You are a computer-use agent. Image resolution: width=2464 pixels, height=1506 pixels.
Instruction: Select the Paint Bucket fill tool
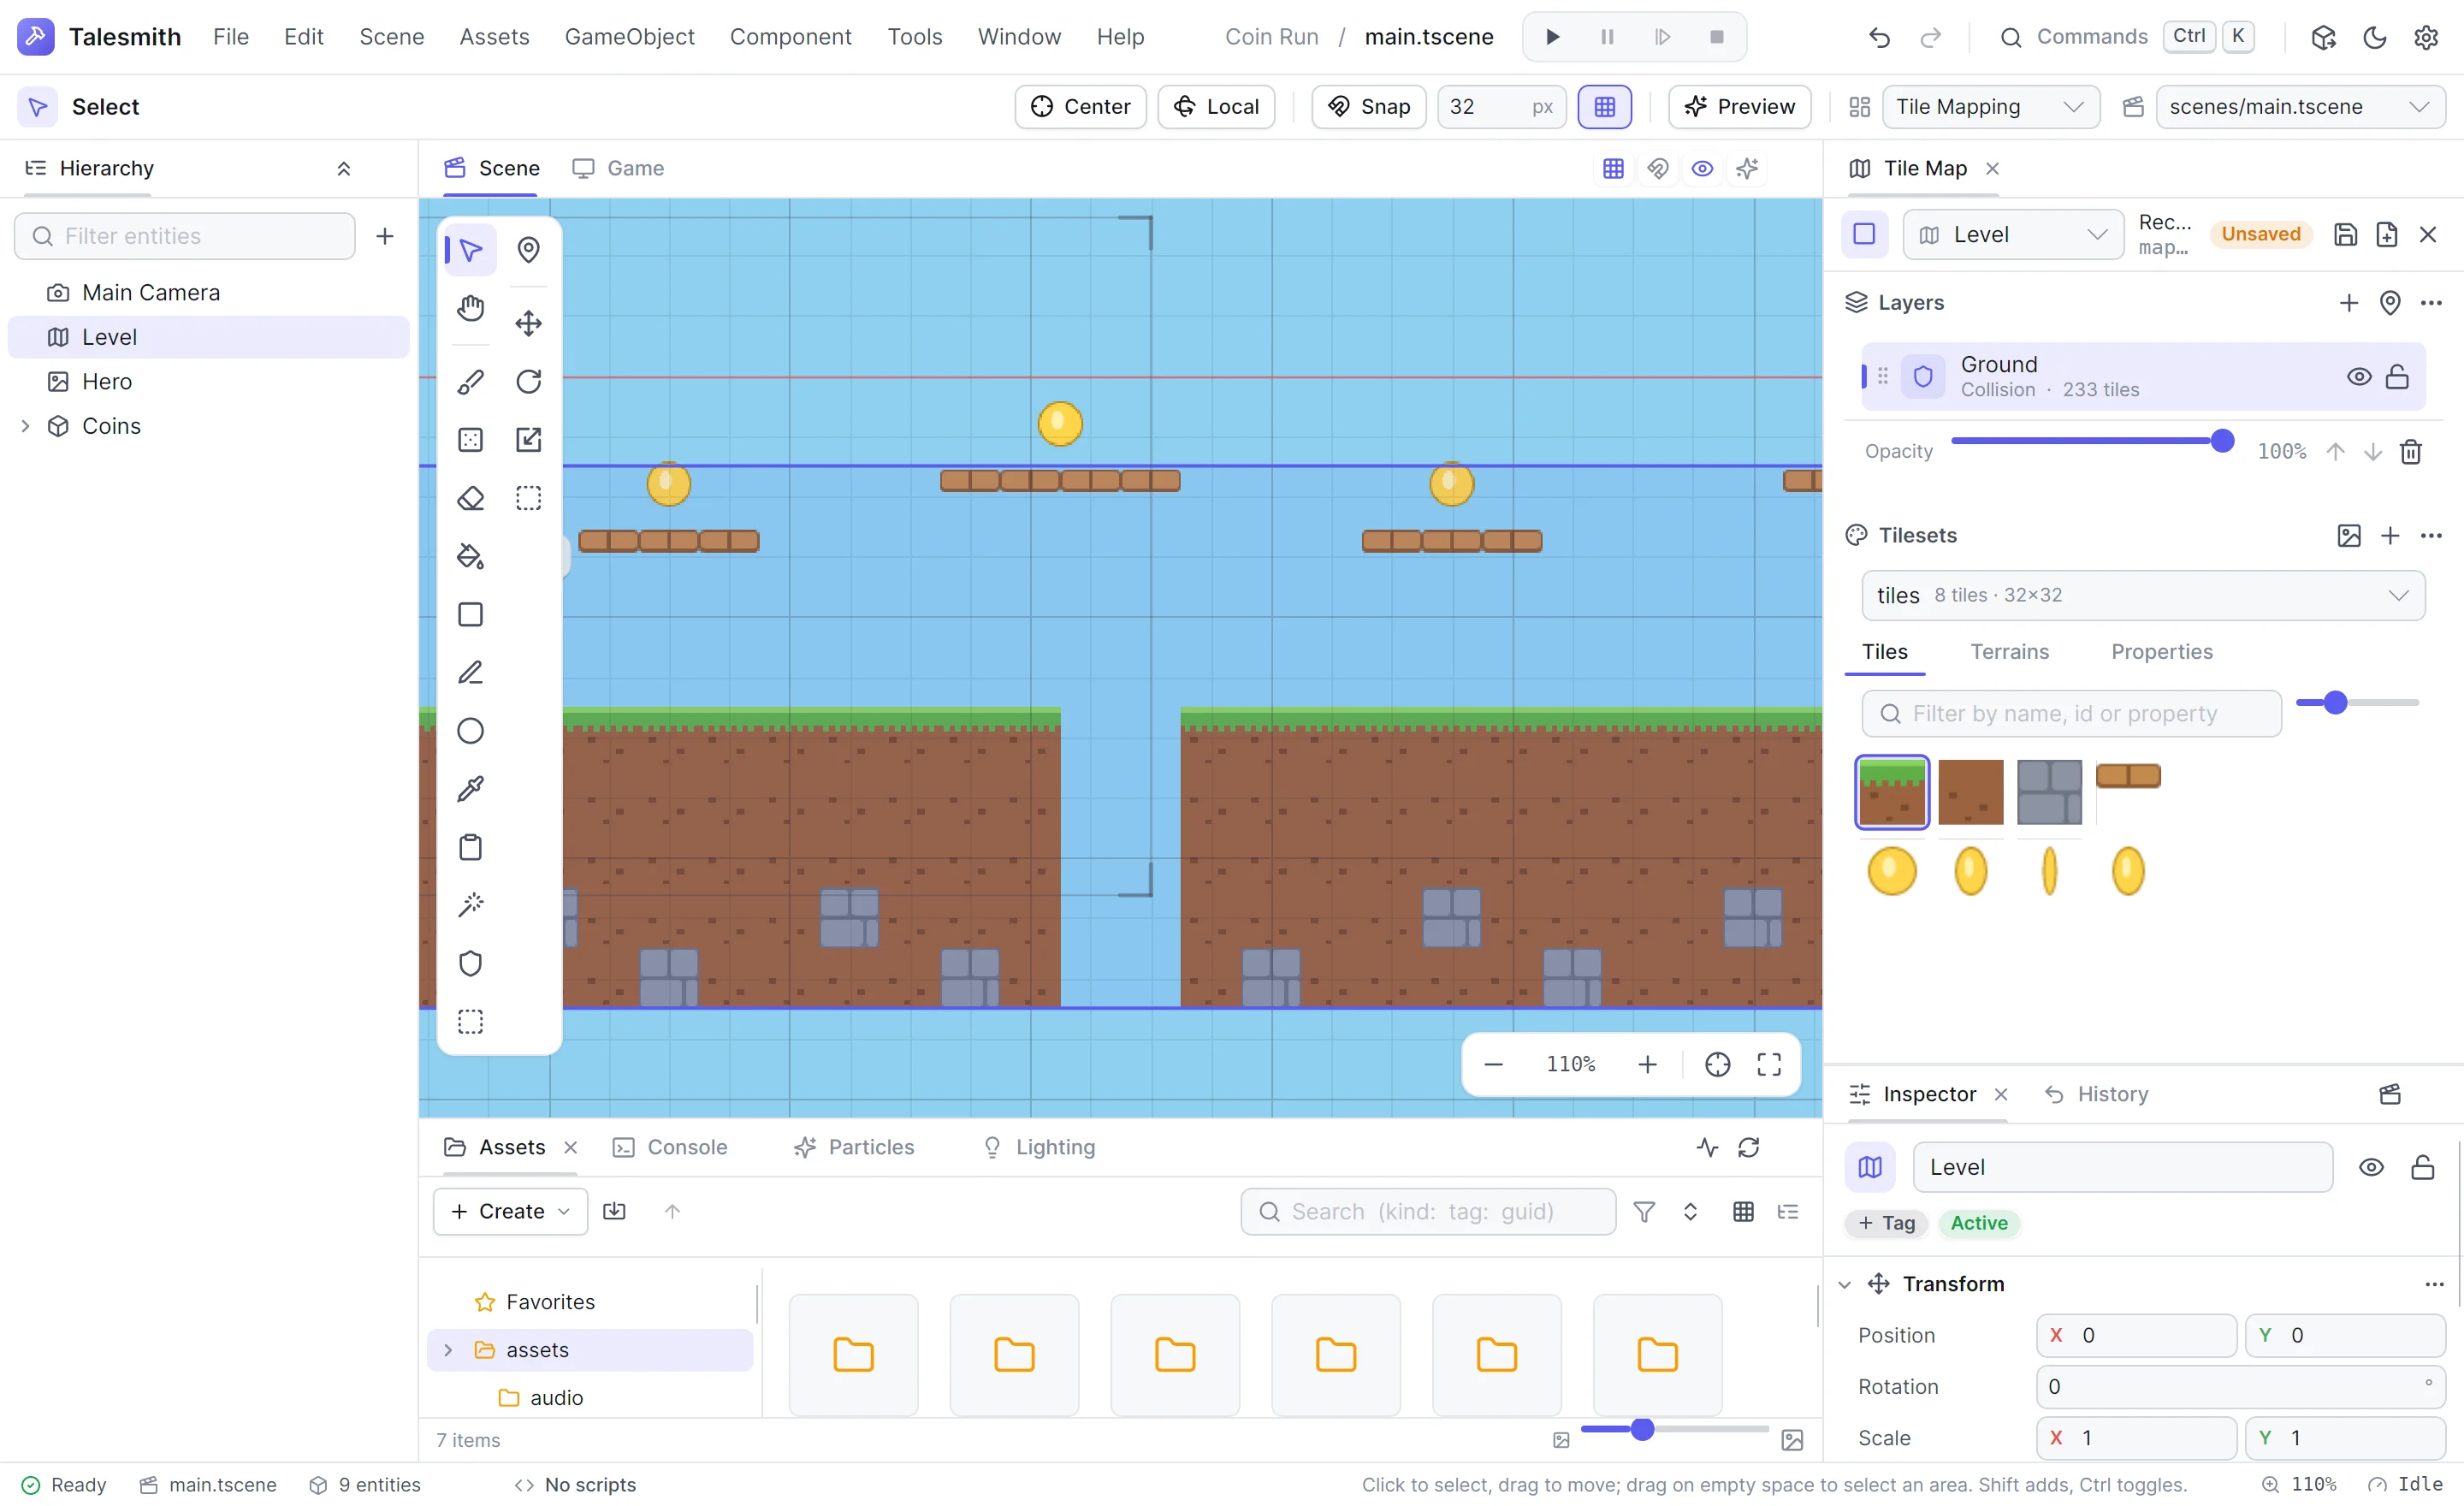pyautogui.click(x=470, y=556)
